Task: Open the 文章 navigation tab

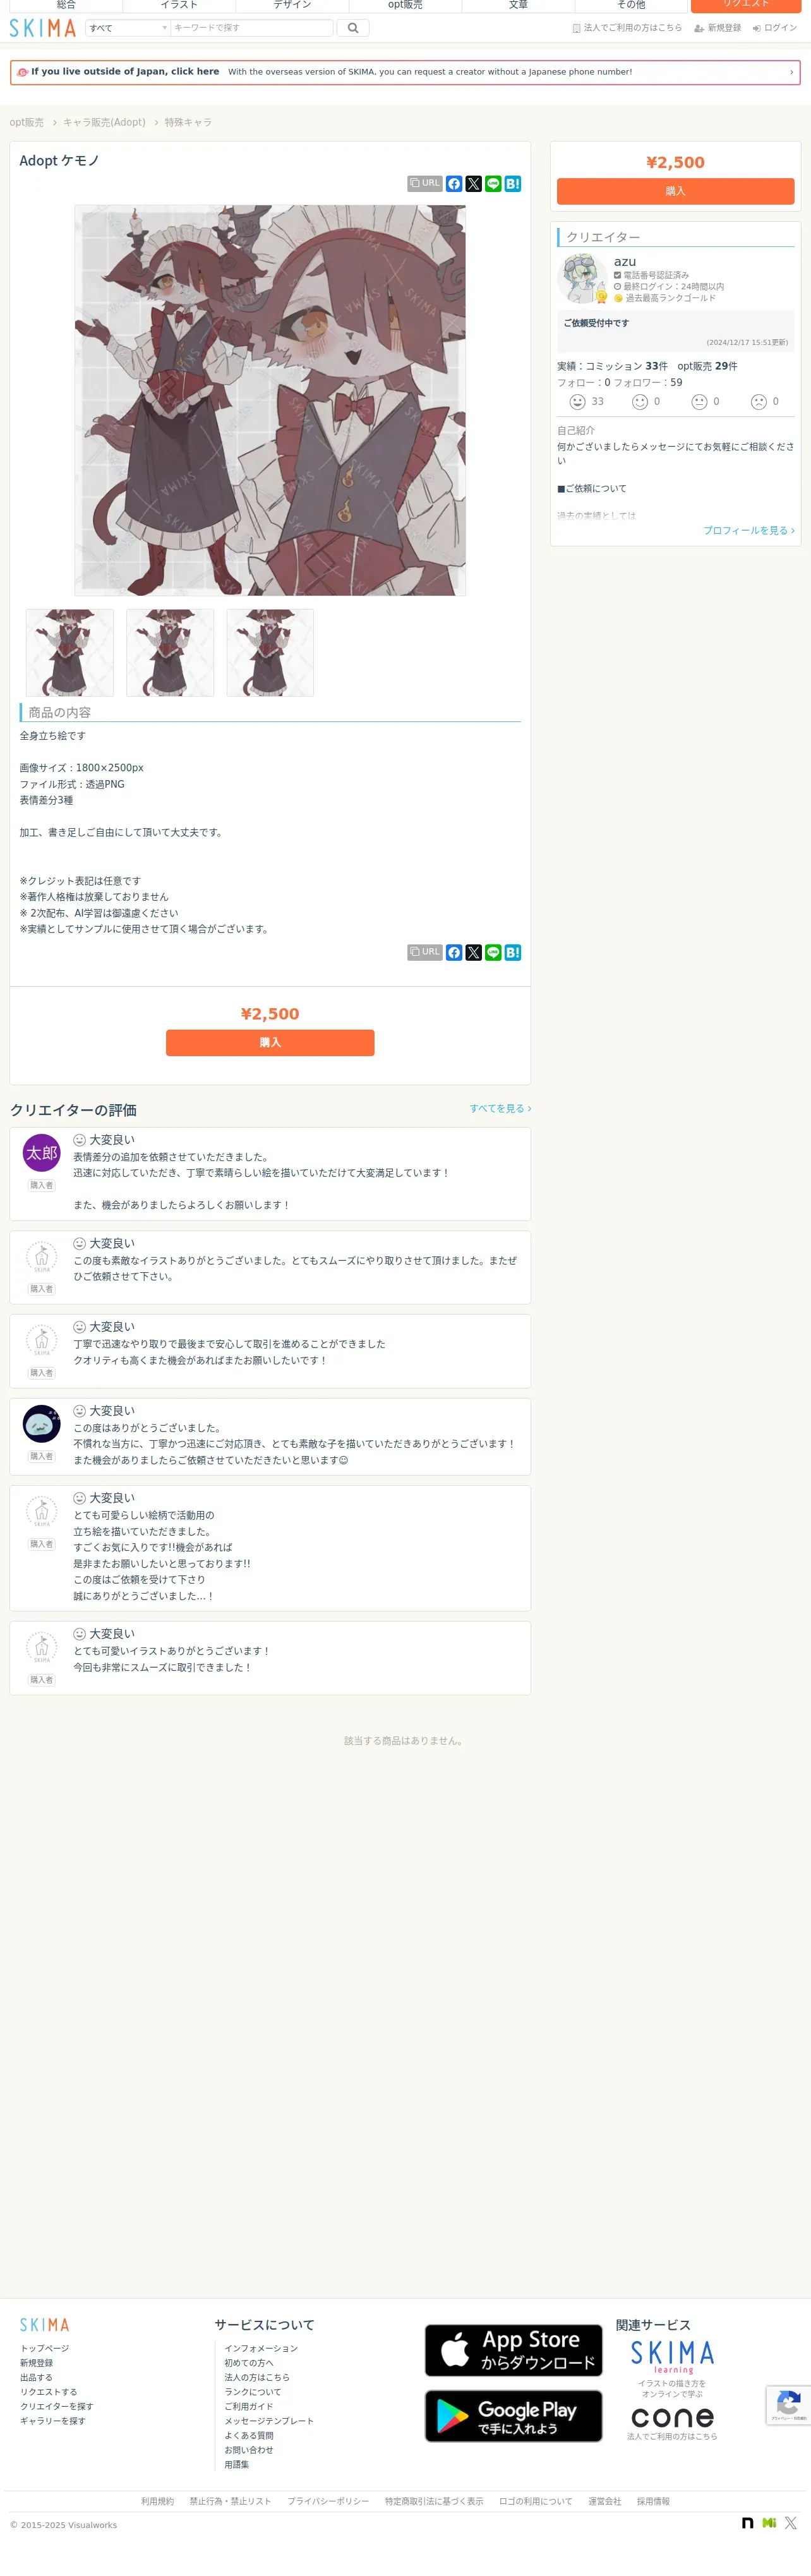Action: (518, 5)
